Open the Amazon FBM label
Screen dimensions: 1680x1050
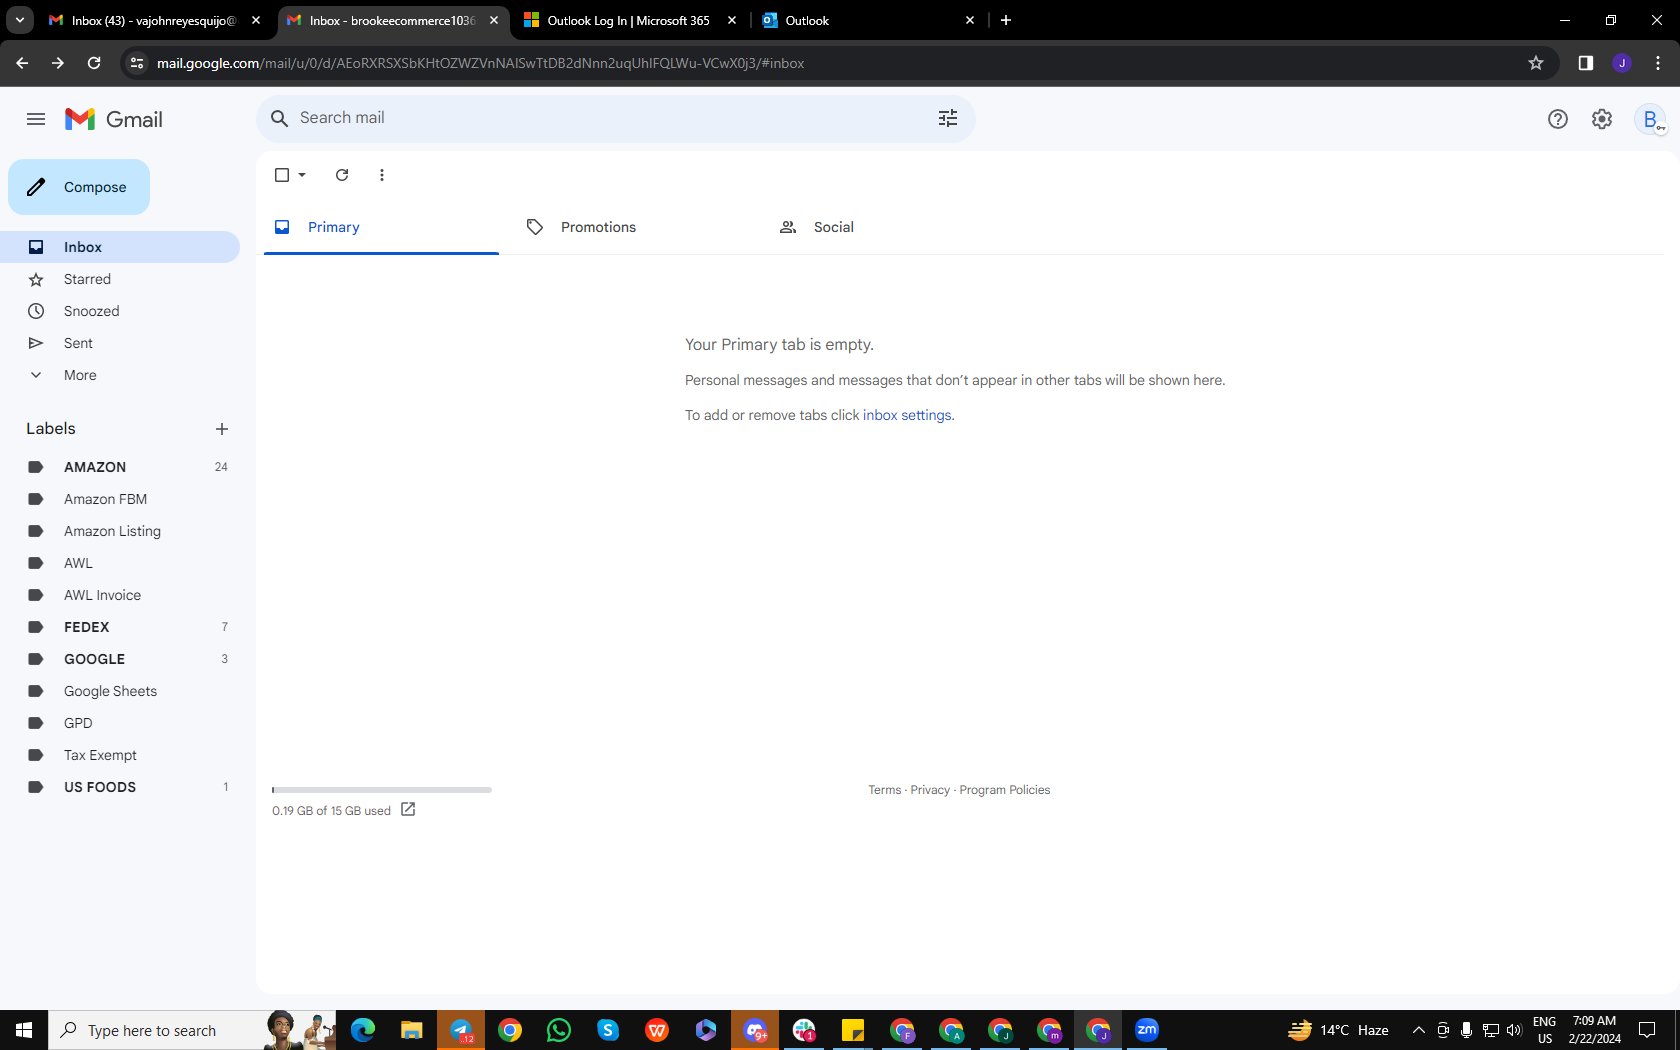click(120, 499)
